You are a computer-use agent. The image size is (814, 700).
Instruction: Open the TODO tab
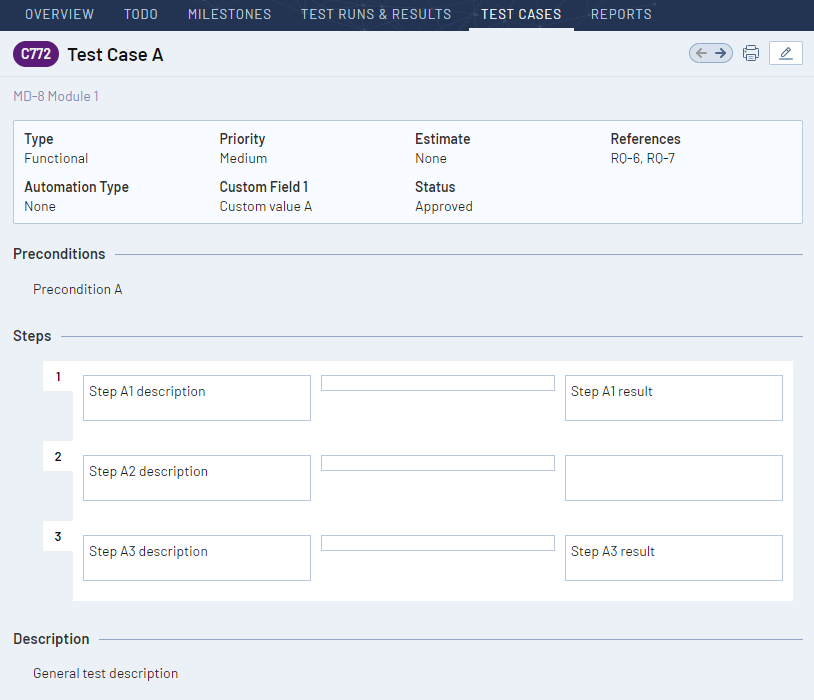tap(140, 14)
